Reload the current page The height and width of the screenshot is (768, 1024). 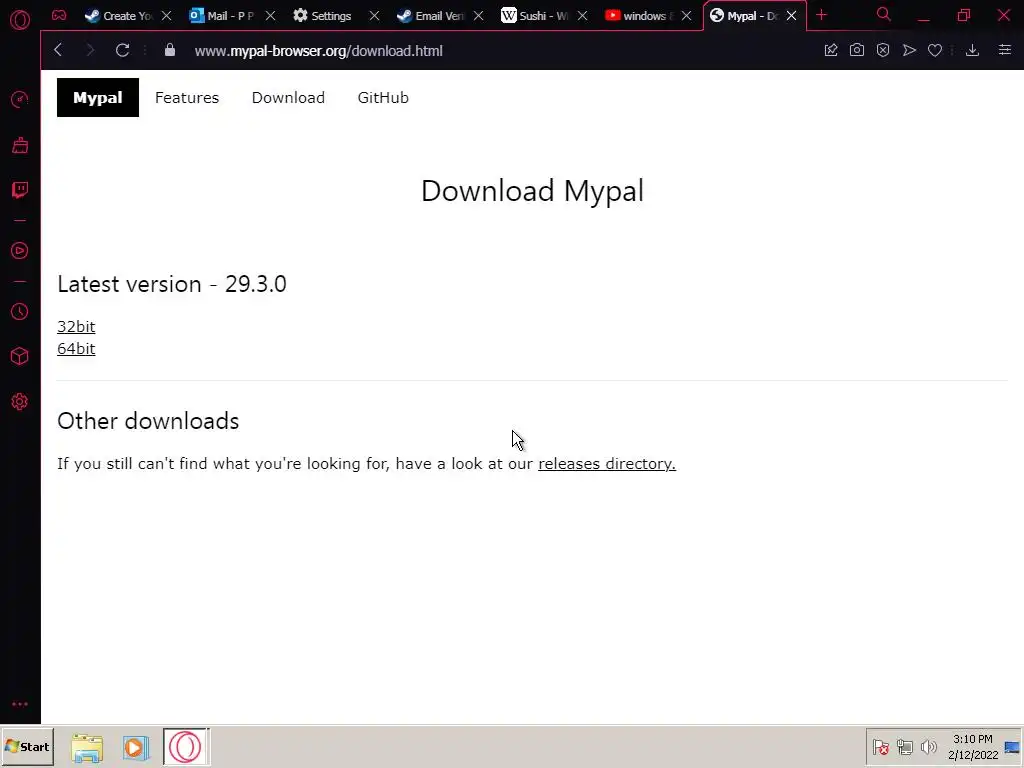pos(122,50)
